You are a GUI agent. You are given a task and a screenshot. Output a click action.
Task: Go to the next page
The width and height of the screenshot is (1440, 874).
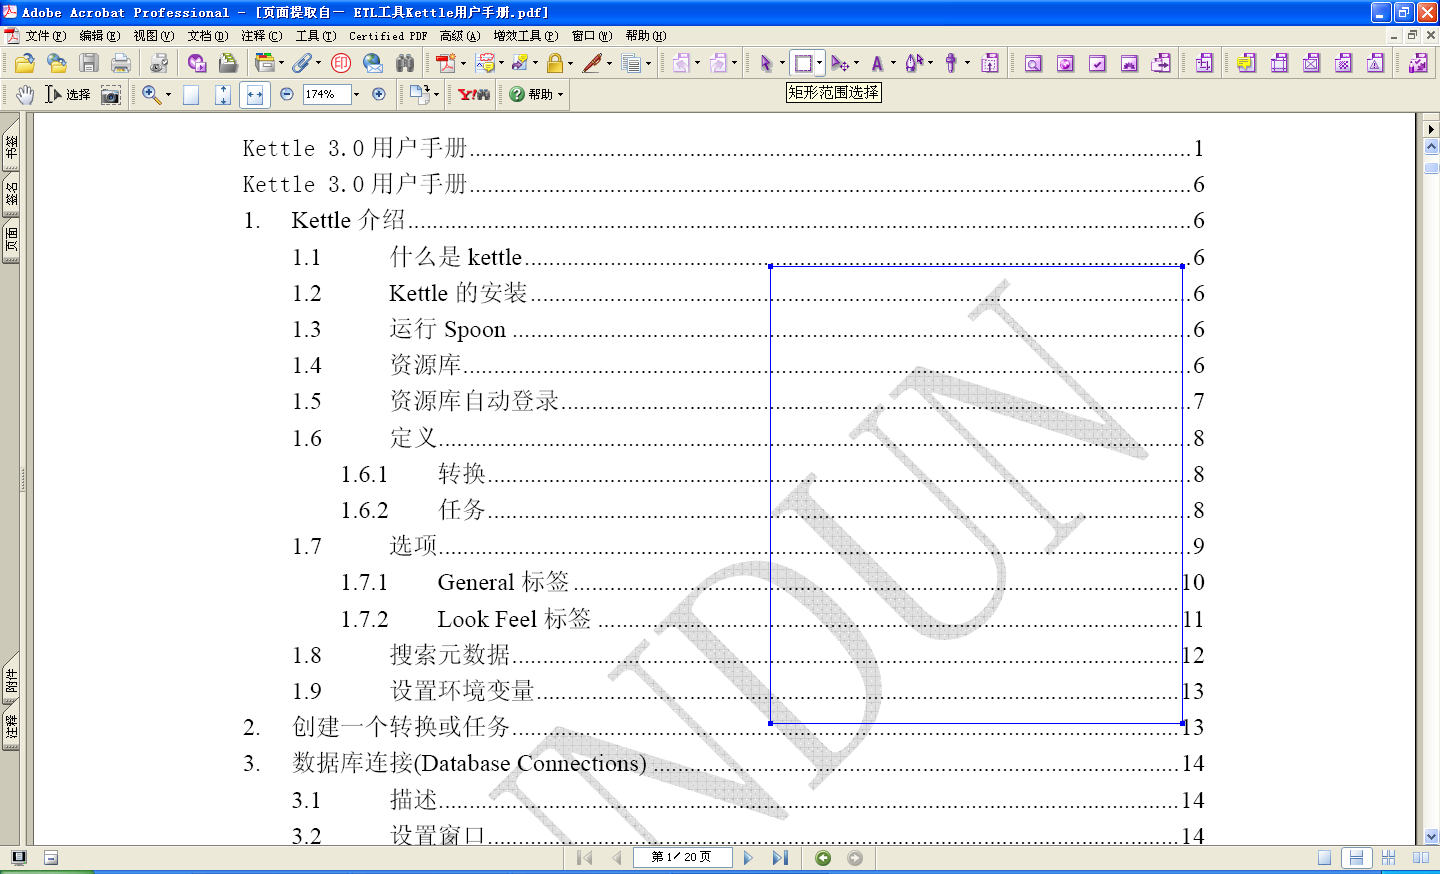748,857
